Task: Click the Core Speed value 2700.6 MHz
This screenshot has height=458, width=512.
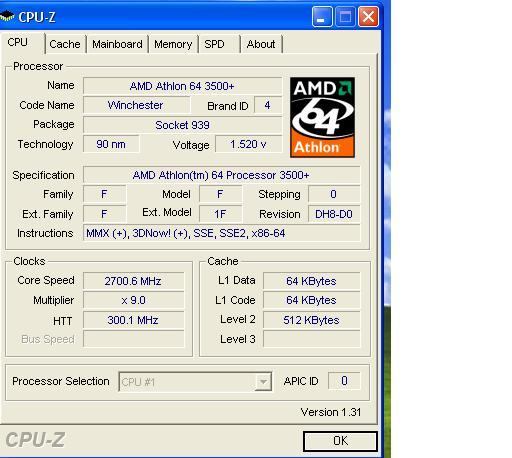Action: tap(133, 281)
